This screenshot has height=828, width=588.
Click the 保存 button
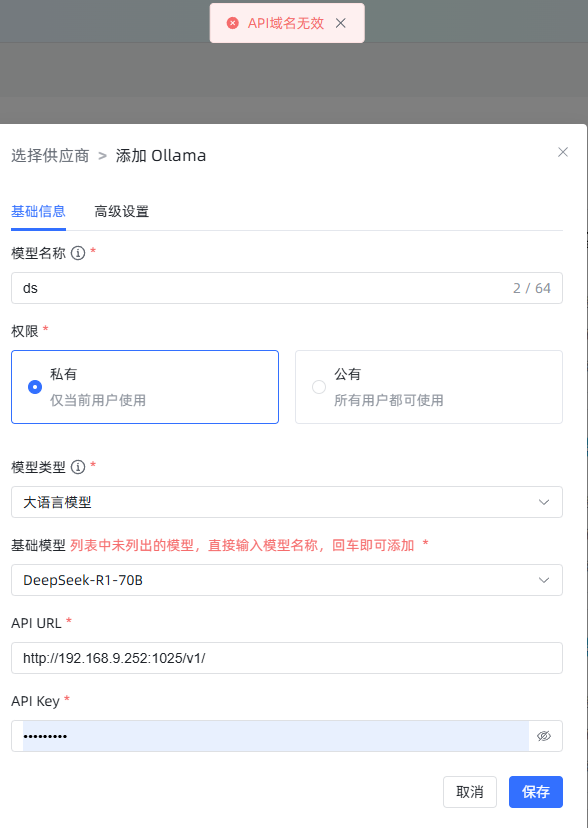coord(536,792)
